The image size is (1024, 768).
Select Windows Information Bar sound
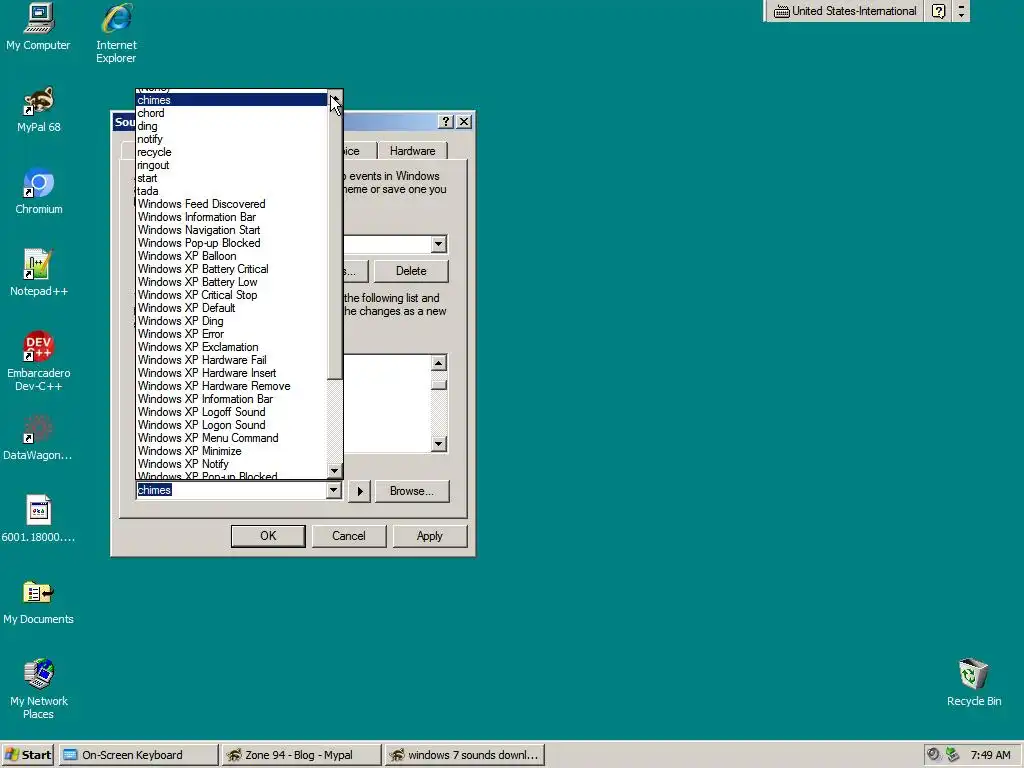click(231, 217)
